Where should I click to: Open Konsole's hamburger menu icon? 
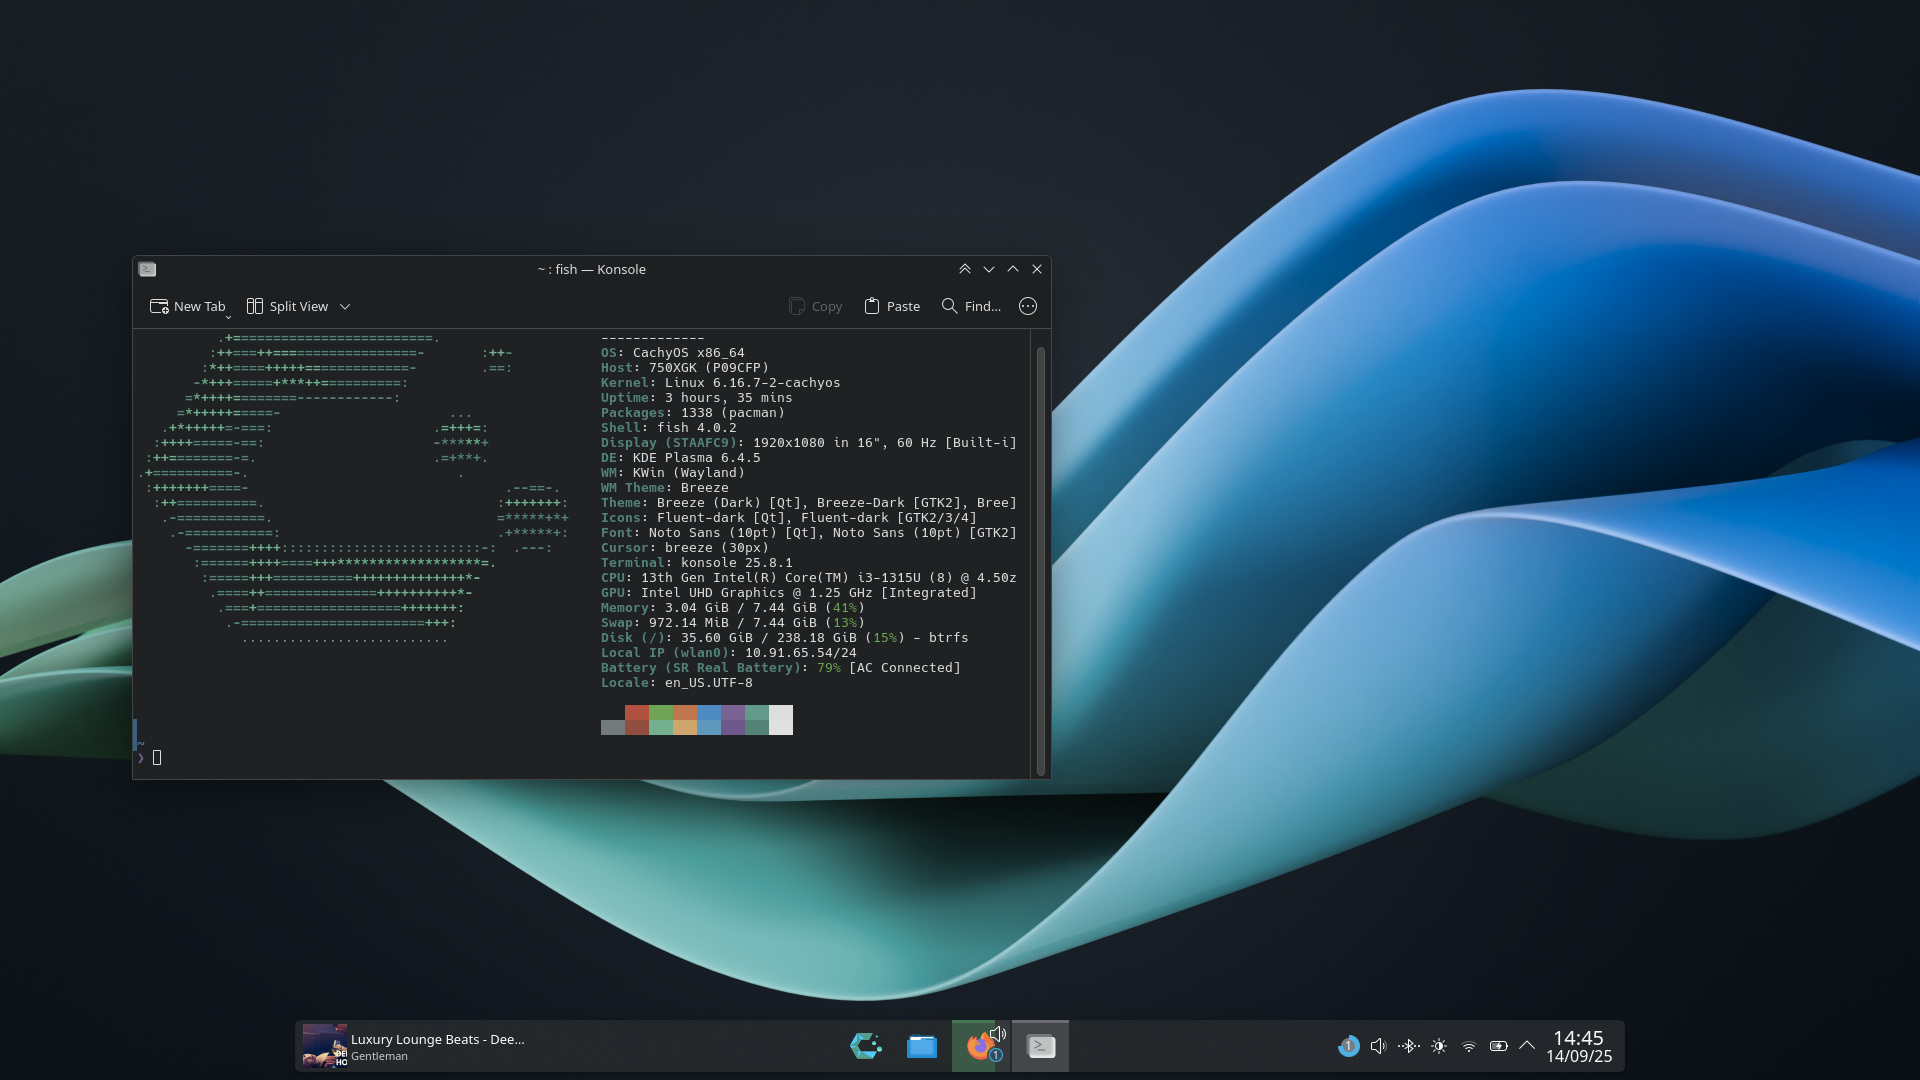(1028, 306)
